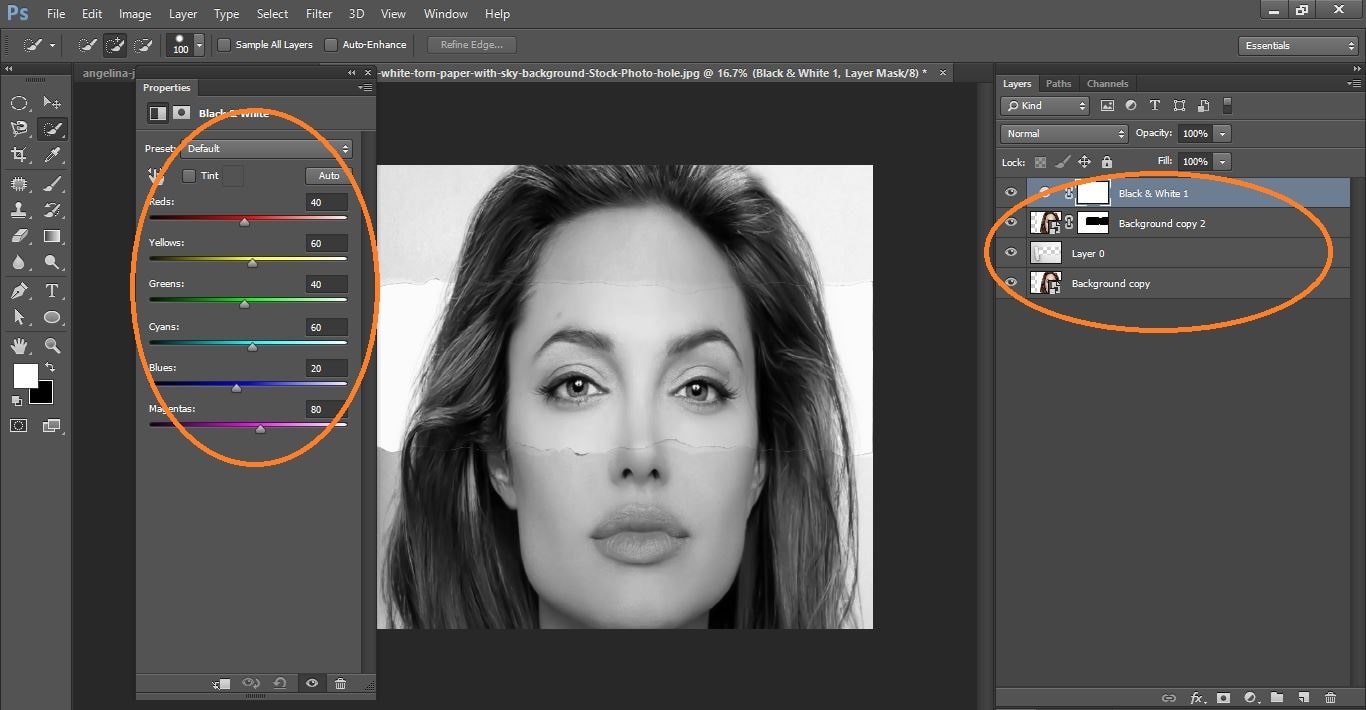Select the Eyedropper tool

[x=52, y=155]
